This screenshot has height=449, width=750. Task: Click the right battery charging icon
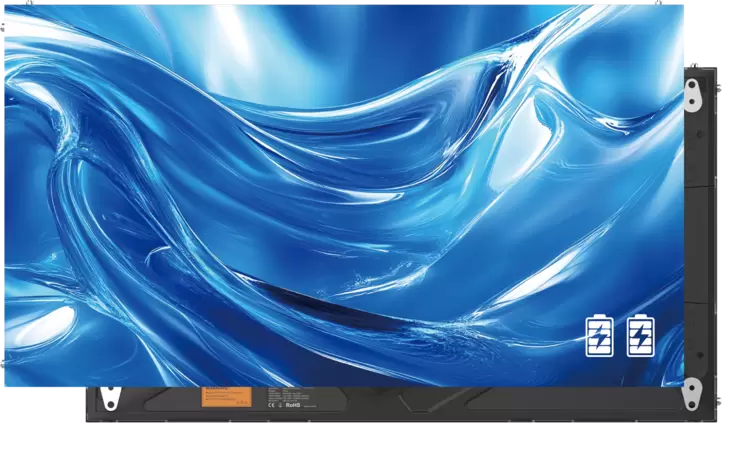[x=639, y=335]
